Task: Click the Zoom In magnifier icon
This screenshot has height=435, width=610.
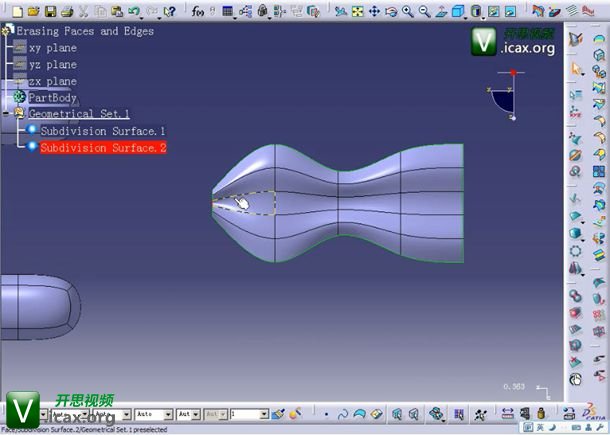Action: tap(408, 11)
